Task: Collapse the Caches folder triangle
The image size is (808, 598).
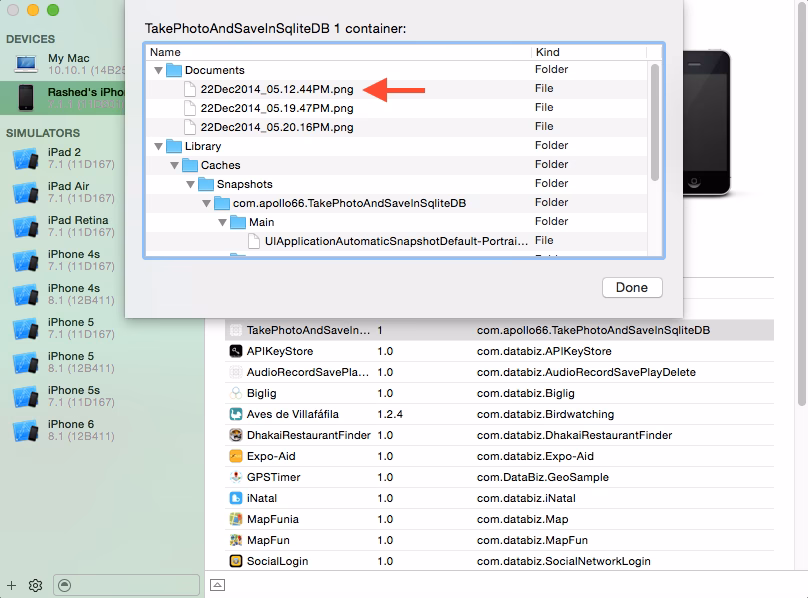Action: (173, 166)
